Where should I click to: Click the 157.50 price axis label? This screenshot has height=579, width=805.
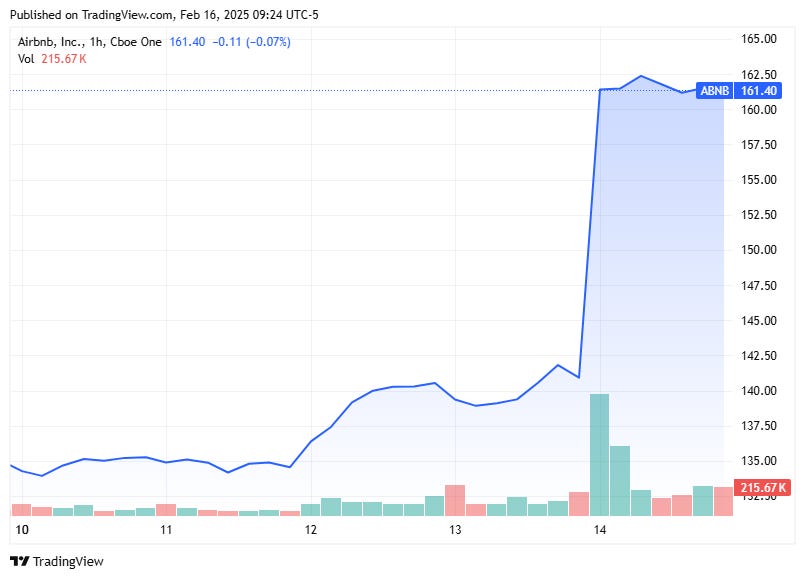pyautogui.click(x=758, y=144)
